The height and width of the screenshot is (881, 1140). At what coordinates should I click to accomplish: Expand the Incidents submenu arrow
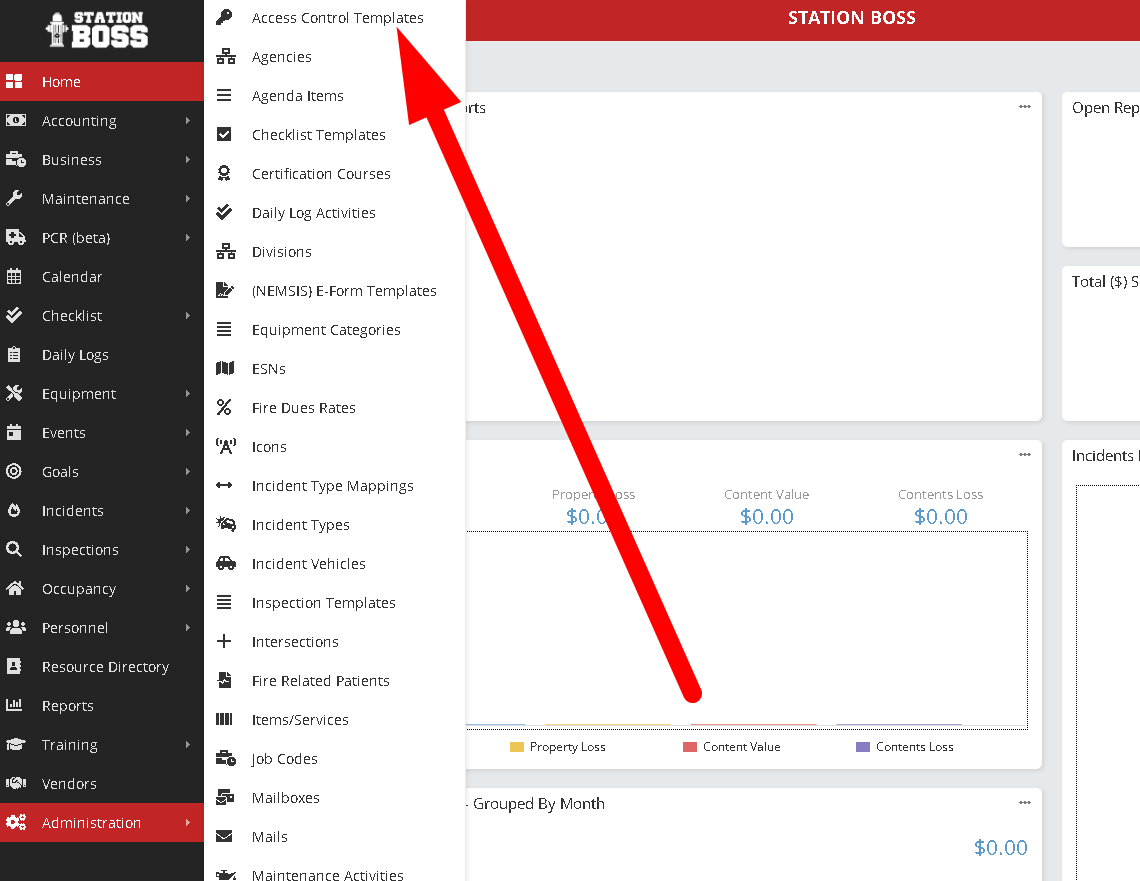[188, 511]
